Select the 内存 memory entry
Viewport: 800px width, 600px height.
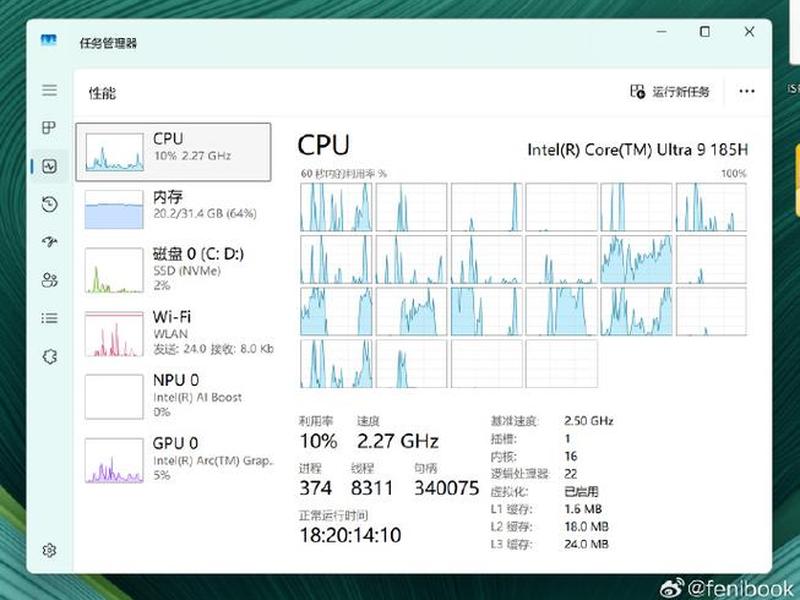[173, 209]
